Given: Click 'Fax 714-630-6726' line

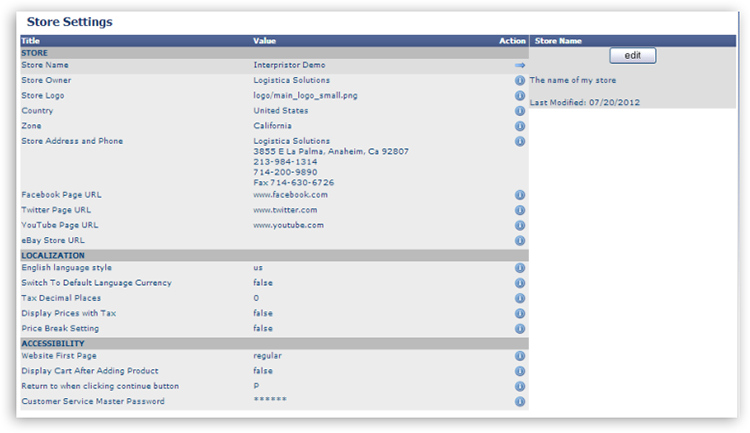Looking at the screenshot, I should coord(294,183).
